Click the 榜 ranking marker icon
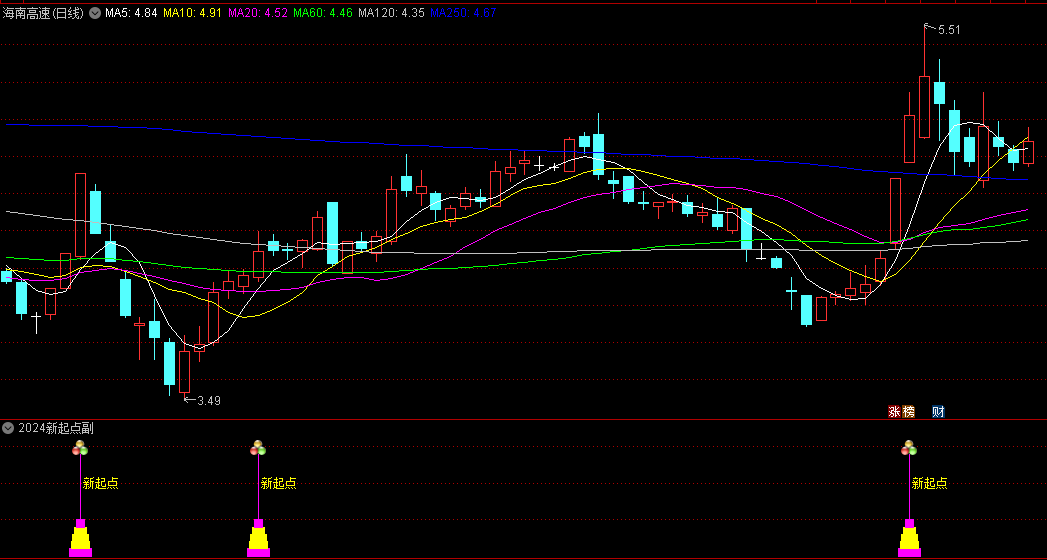 coord(908,412)
